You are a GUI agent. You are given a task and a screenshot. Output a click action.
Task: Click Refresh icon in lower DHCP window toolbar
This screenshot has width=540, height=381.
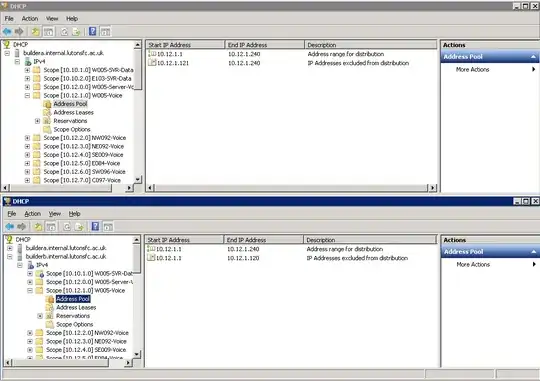point(67,227)
